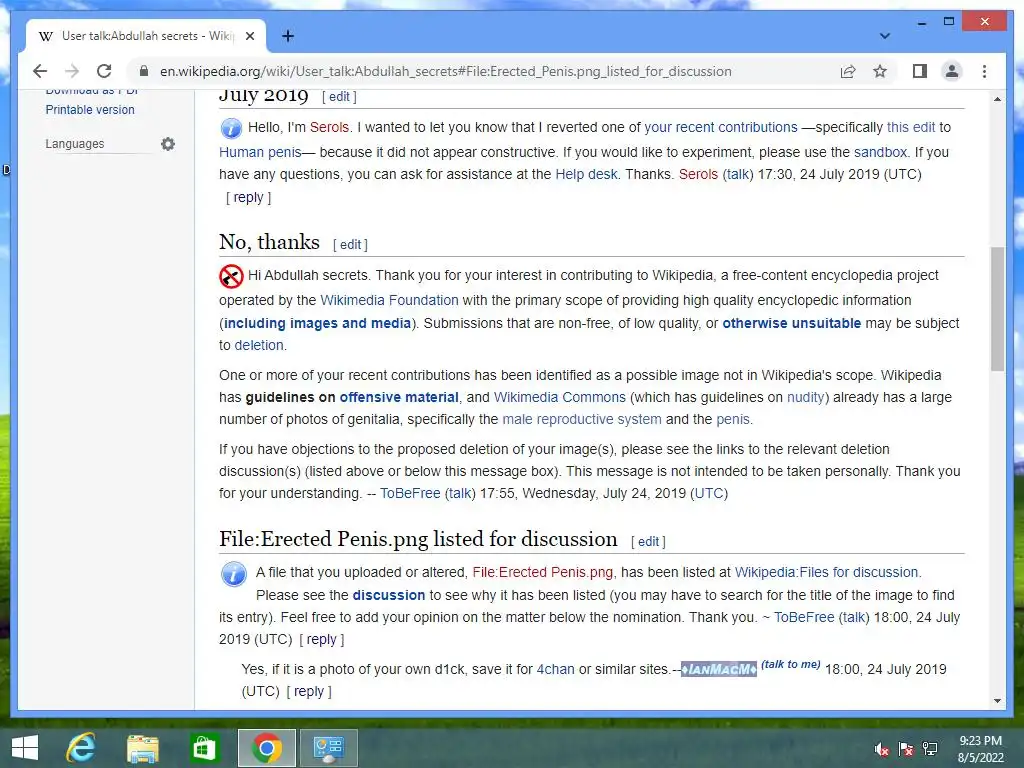Reload the page with the refresh icon
Screen dimensions: 1024x768
(104, 71)
